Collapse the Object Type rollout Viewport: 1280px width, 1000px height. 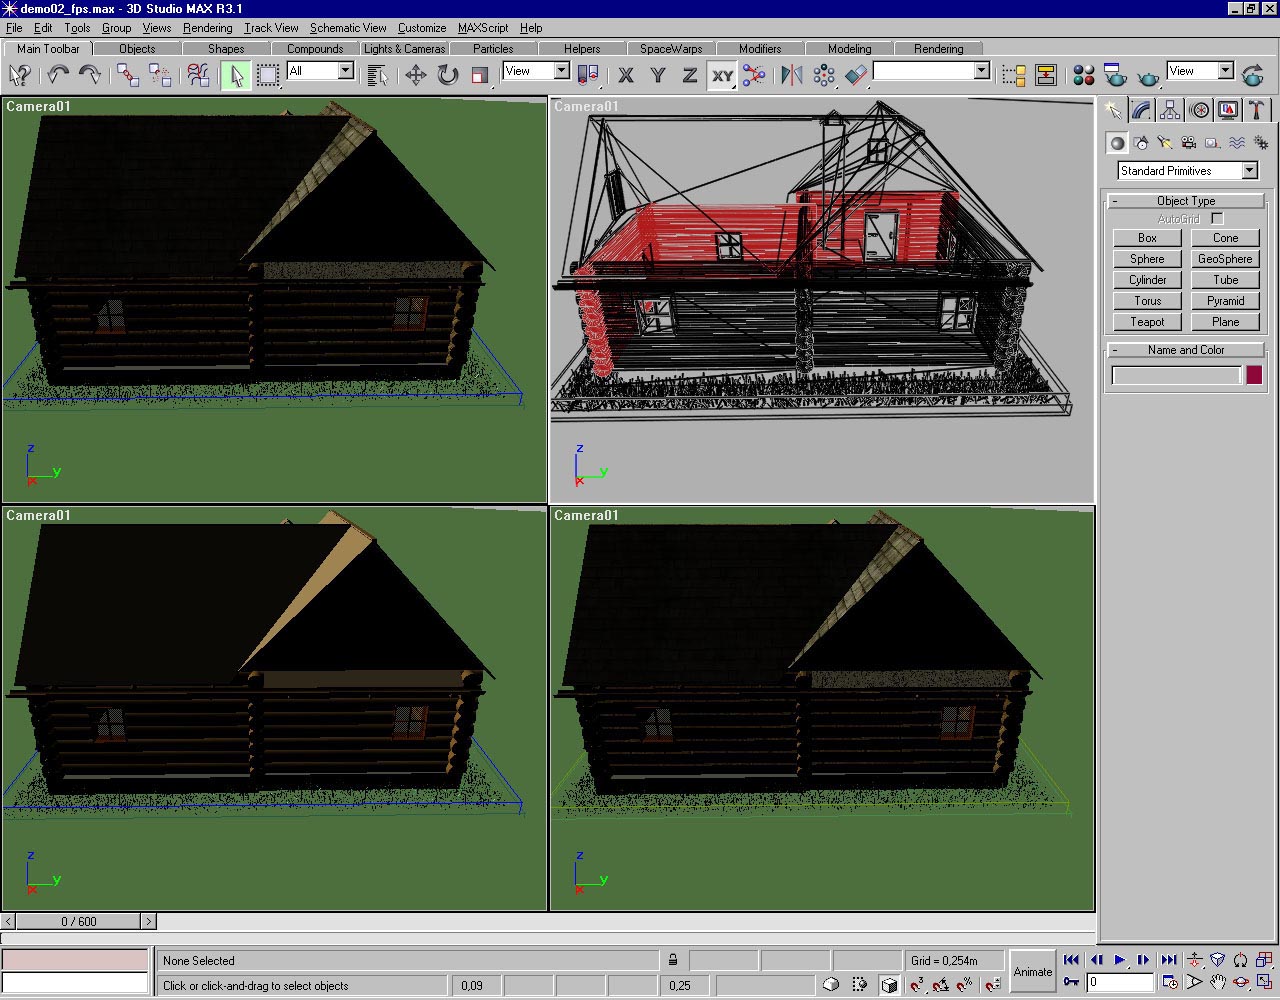pyautogui.click(x=1185, y=201)
